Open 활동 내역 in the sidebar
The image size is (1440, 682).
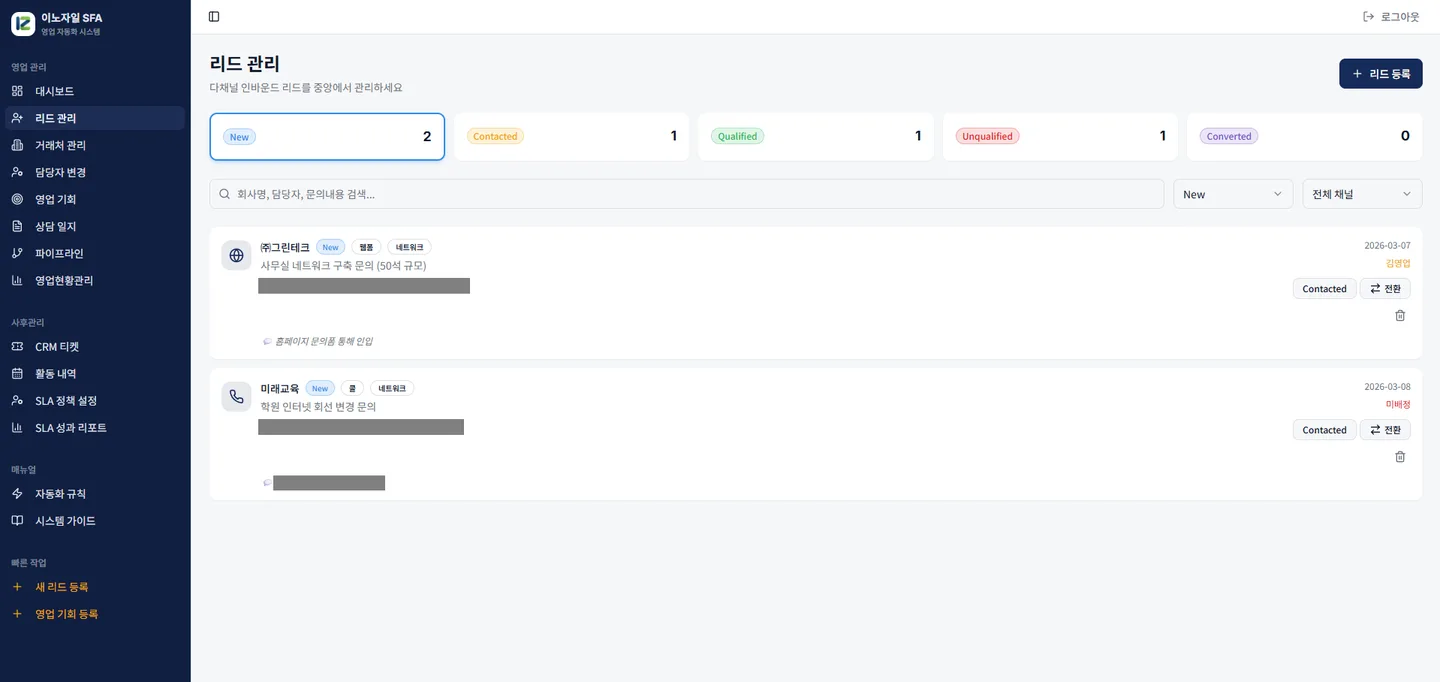[x=95, y=374]
